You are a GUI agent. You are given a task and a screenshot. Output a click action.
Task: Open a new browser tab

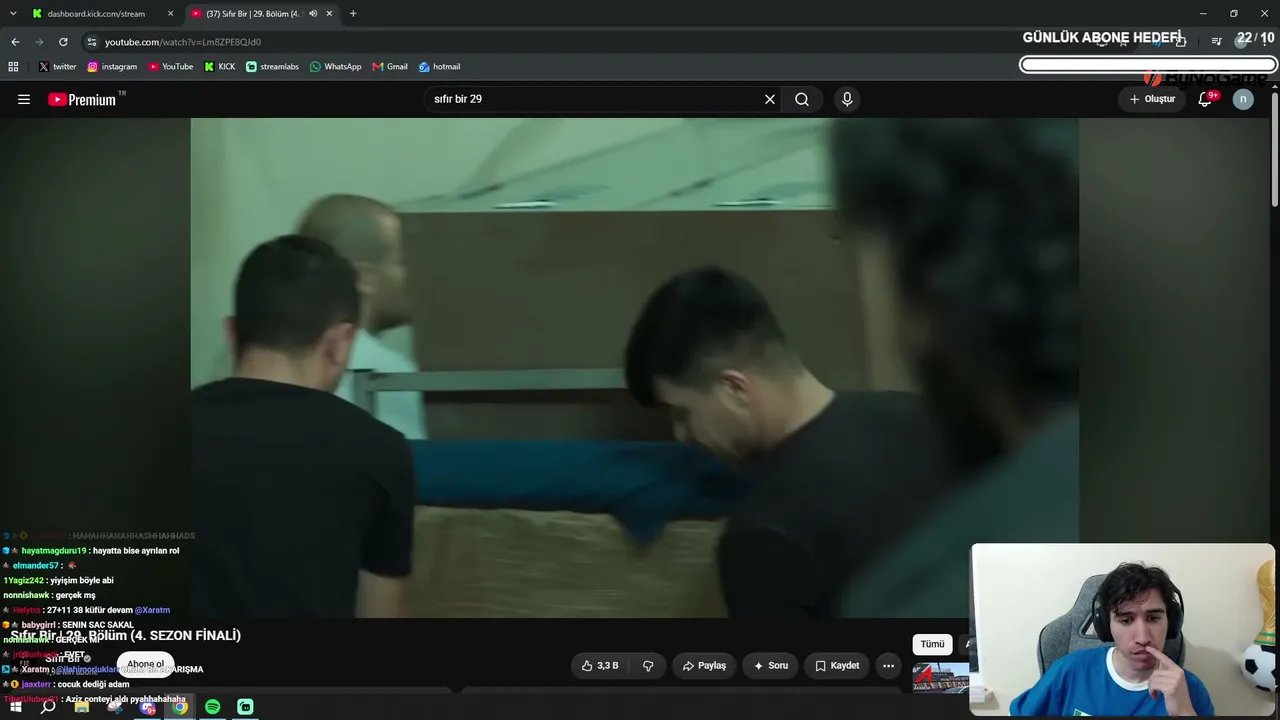pos(353,14)
